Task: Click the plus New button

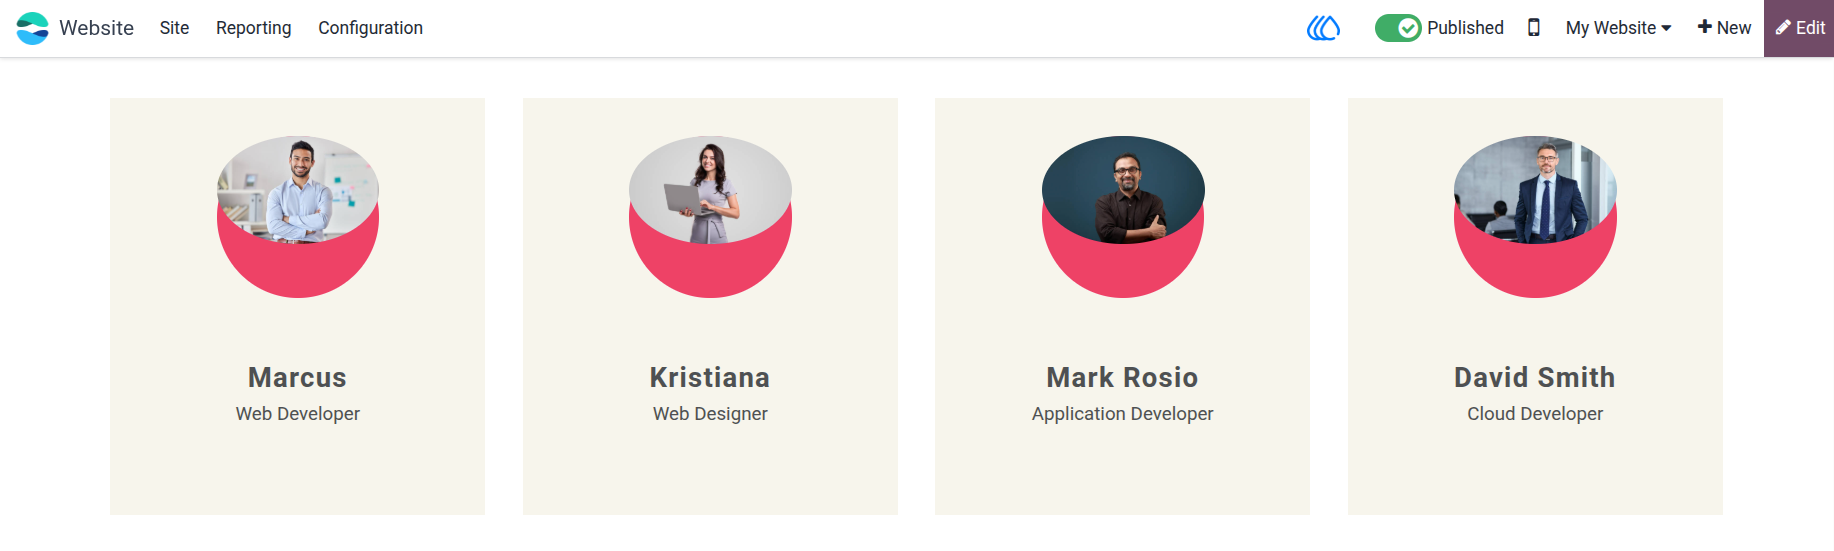Action: [1724, 28]
